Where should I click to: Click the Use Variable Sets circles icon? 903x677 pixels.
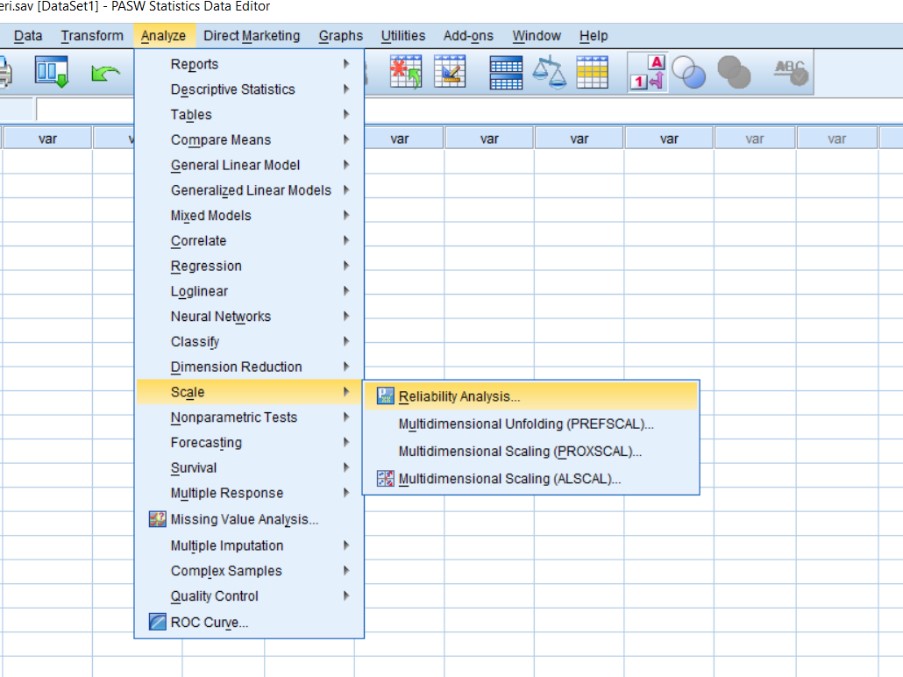tap(689, 73)
